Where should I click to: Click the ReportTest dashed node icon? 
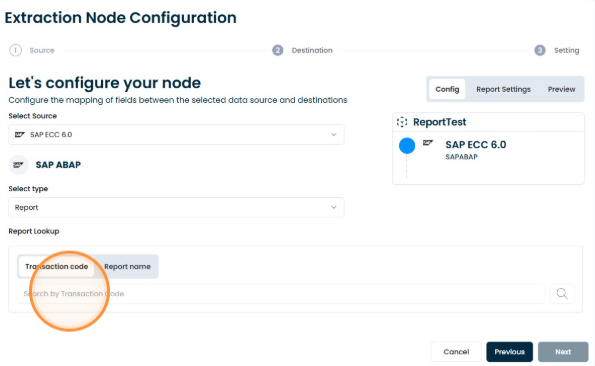coord(402,122)
